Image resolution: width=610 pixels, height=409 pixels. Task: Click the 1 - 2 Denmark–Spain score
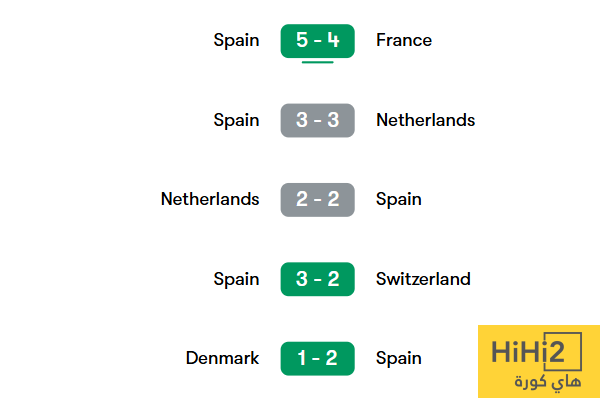(317, 358)
